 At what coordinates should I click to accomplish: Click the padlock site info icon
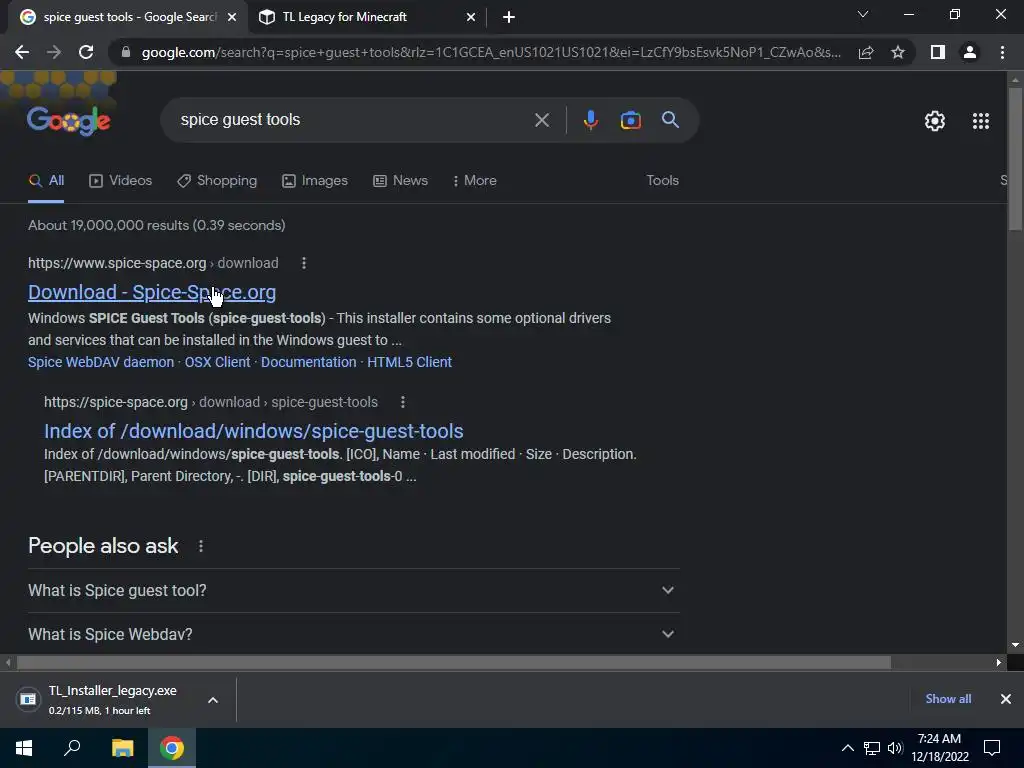(126, 52)
